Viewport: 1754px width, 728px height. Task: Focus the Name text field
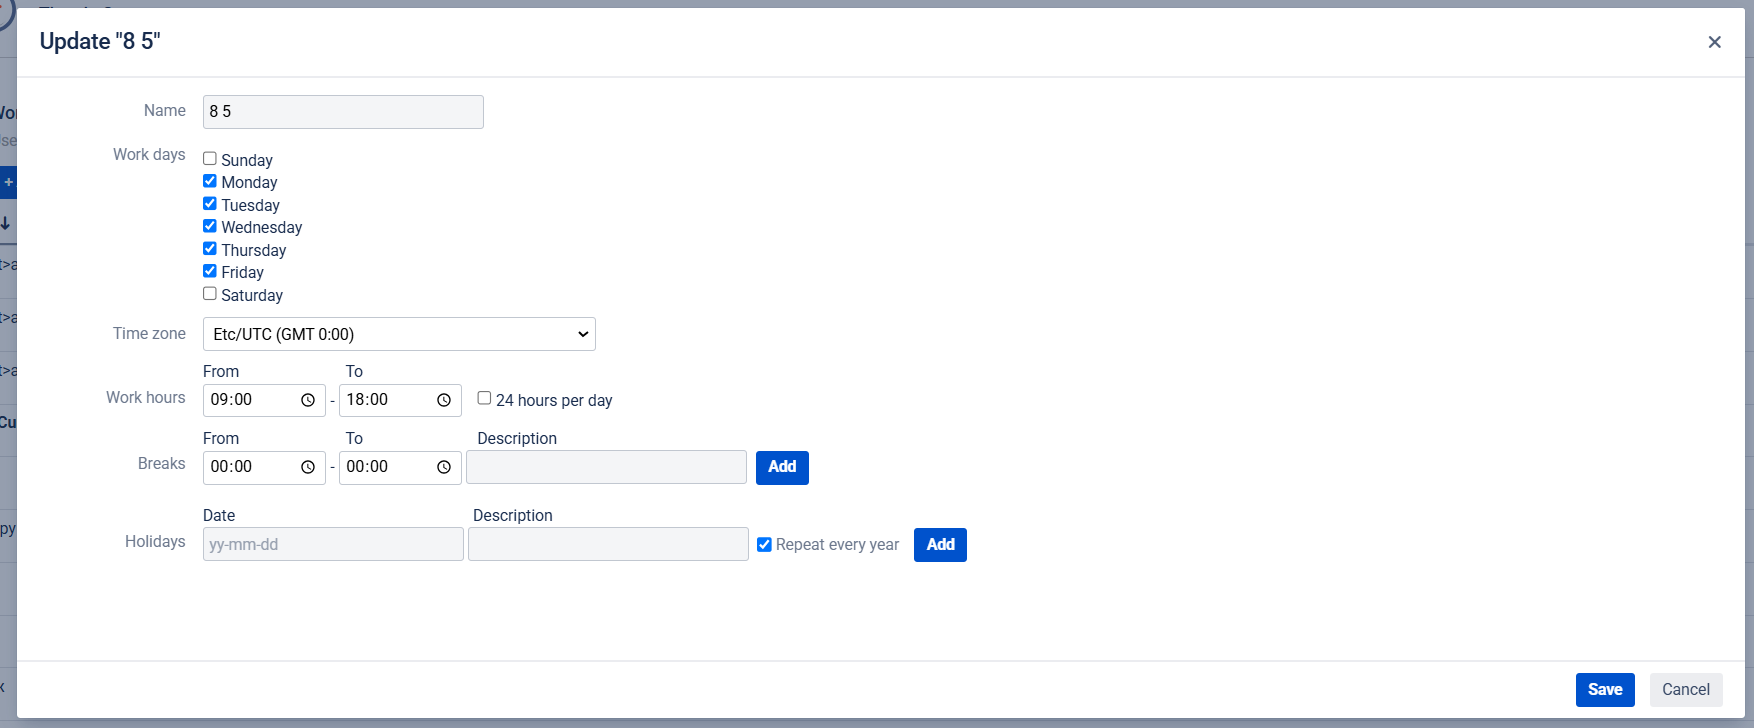pos(343,112)
